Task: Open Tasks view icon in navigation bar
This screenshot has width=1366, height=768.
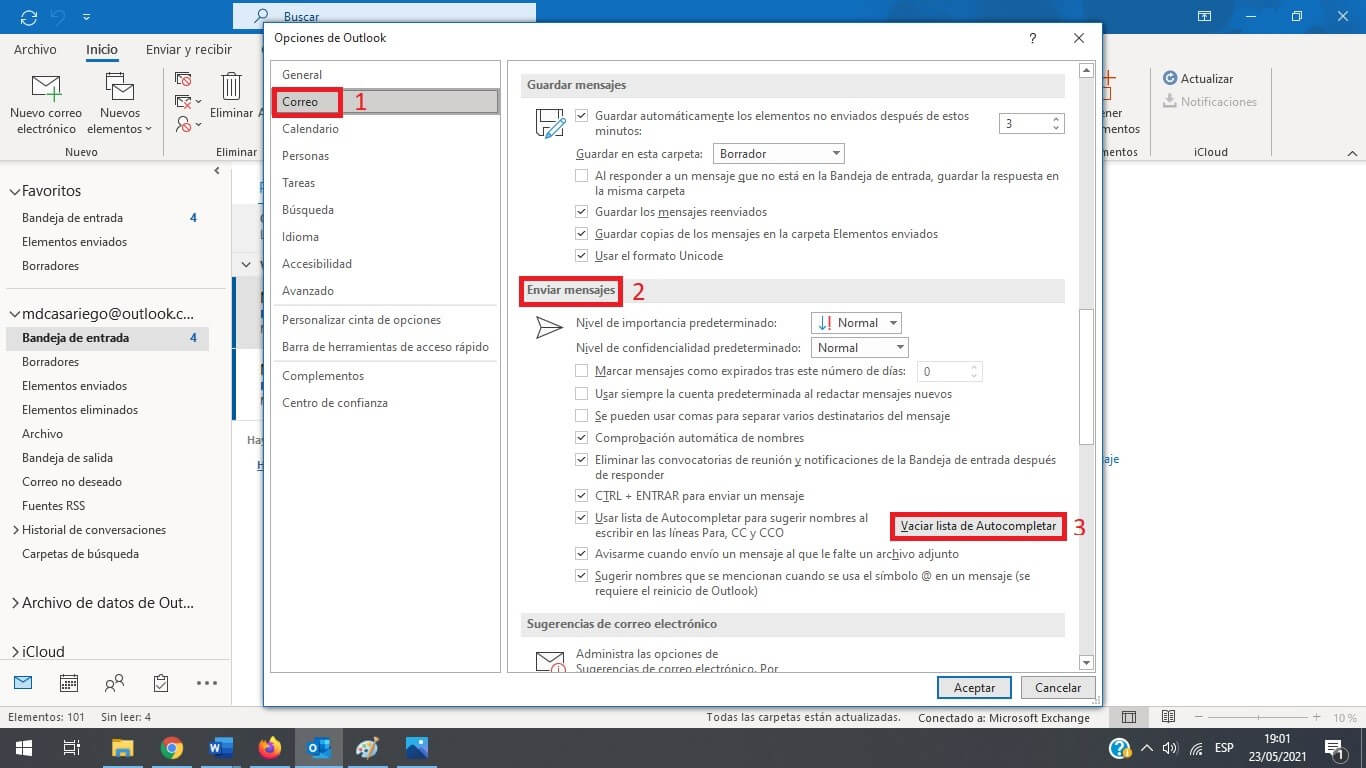Action: click(161, 683)
